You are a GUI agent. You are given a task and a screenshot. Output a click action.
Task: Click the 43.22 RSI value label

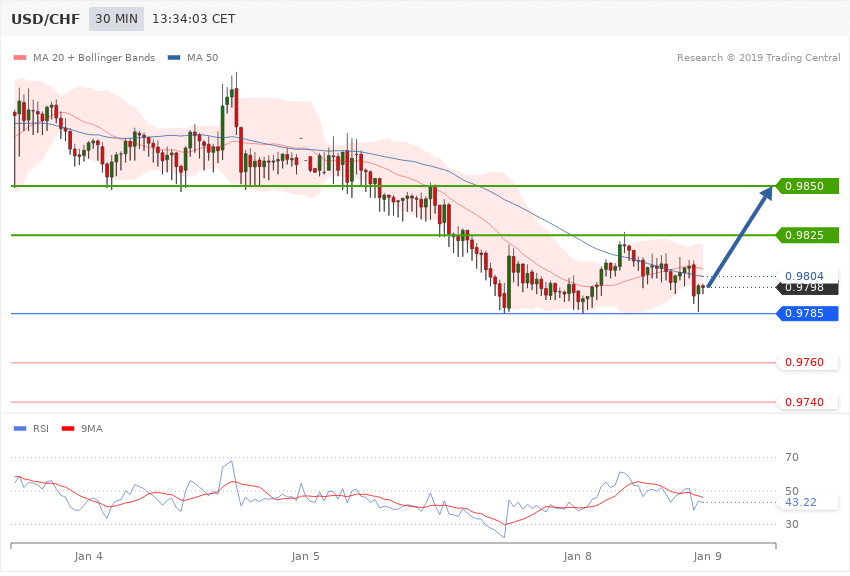[x=799, y=502]
